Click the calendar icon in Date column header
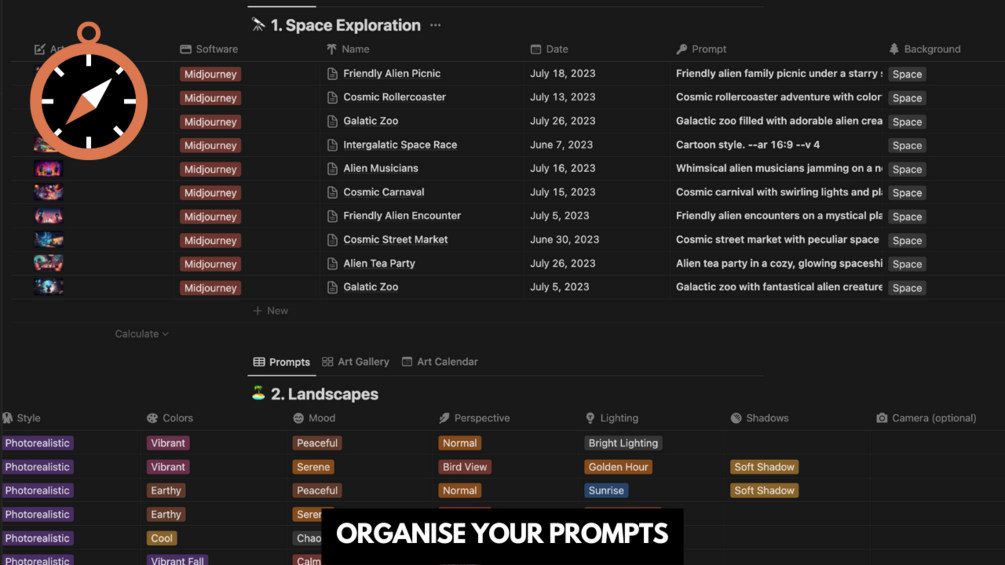The image size is (1005, 565). (x=536, y=49)
